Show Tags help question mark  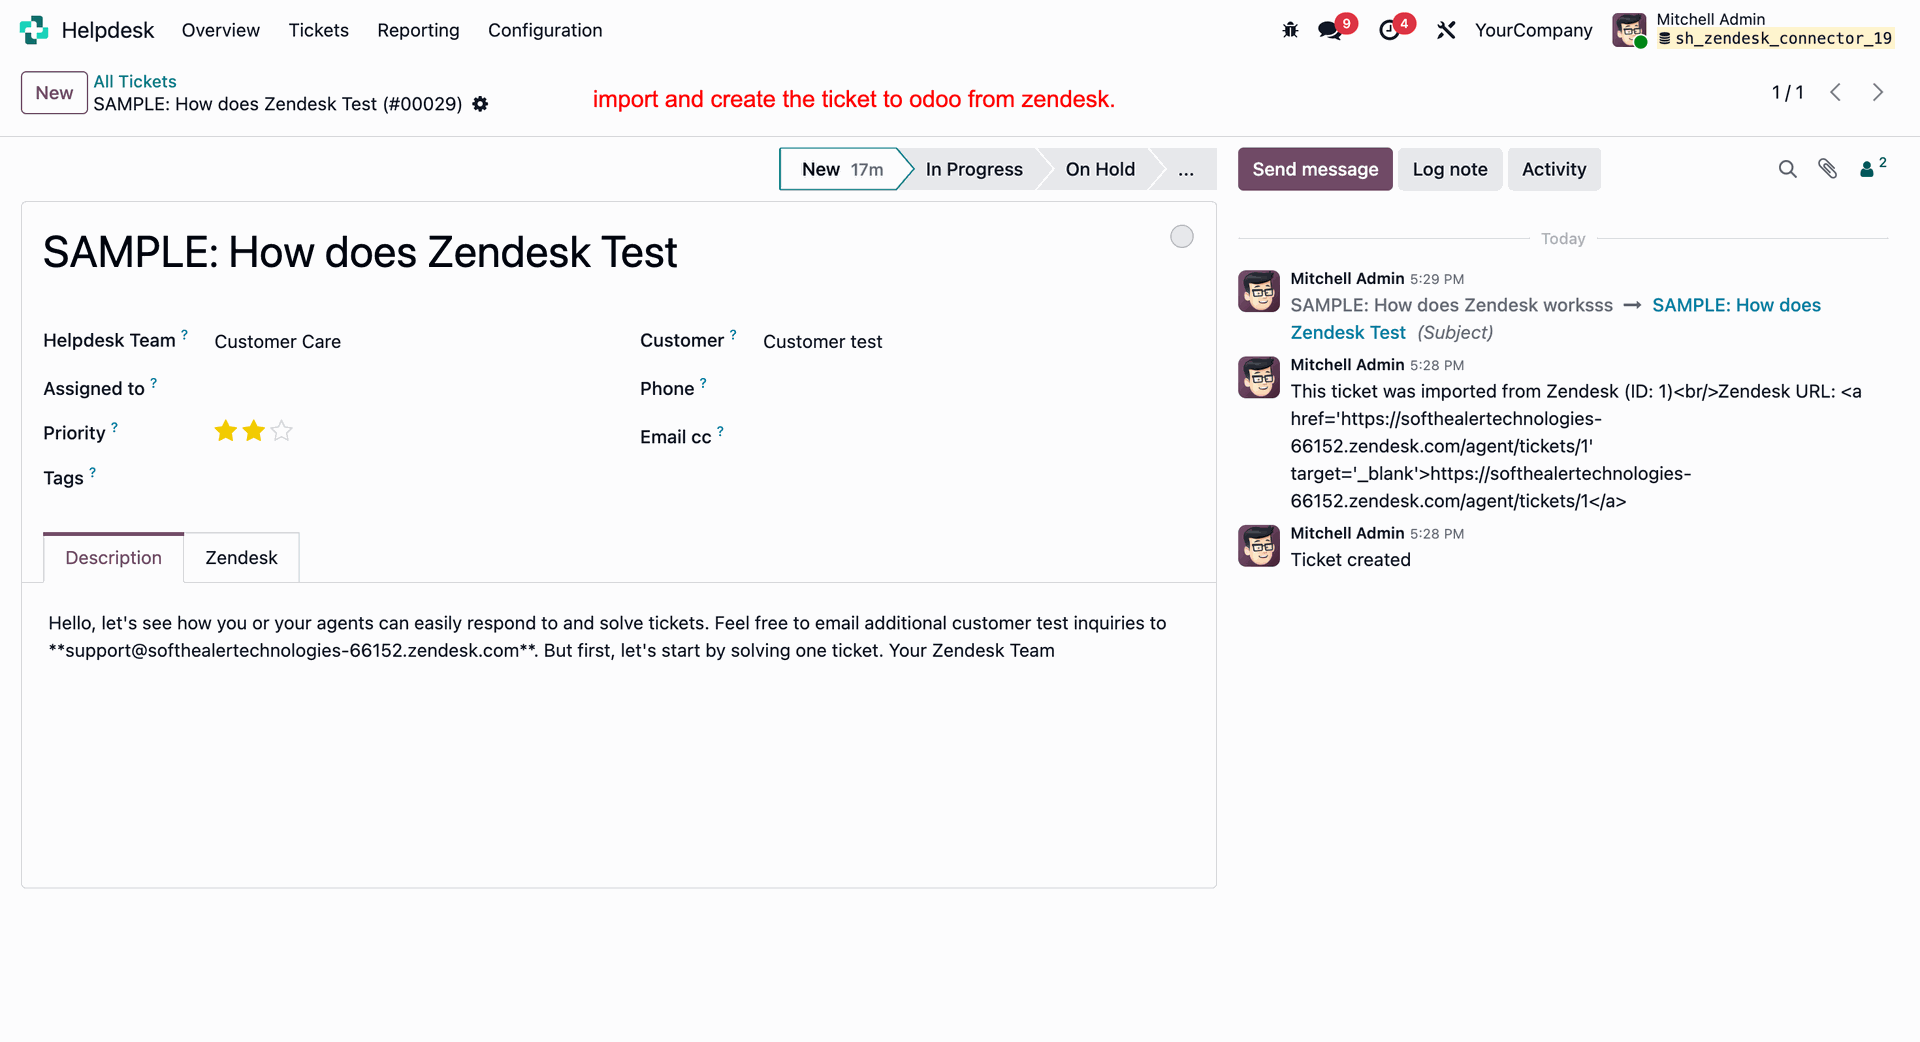click(92, 472)
